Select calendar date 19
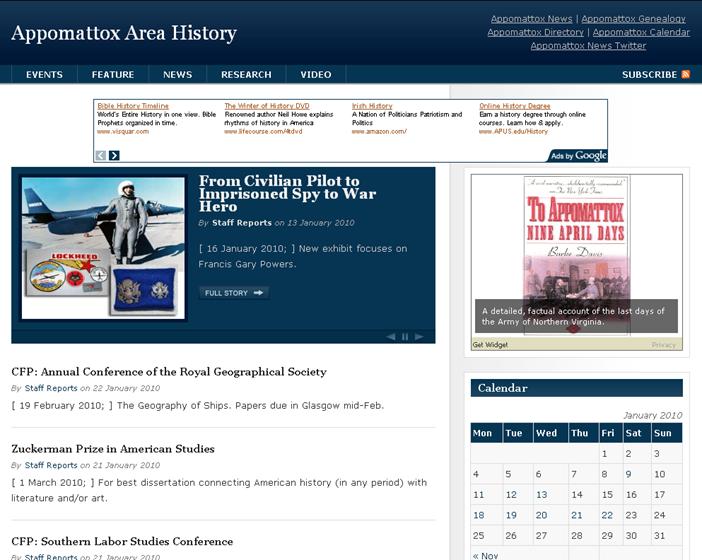This screenshot has height=560, width=702. (x=511, y=515)
